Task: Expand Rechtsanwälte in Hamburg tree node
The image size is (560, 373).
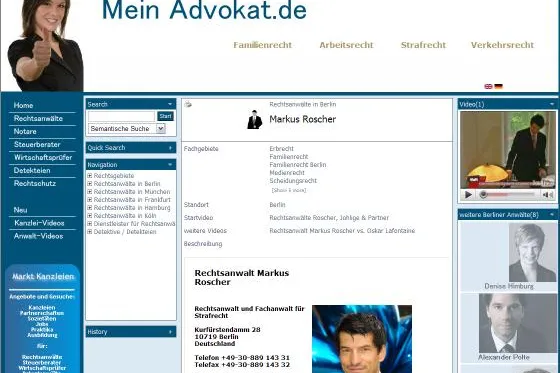Action: (x=90, y=208)
